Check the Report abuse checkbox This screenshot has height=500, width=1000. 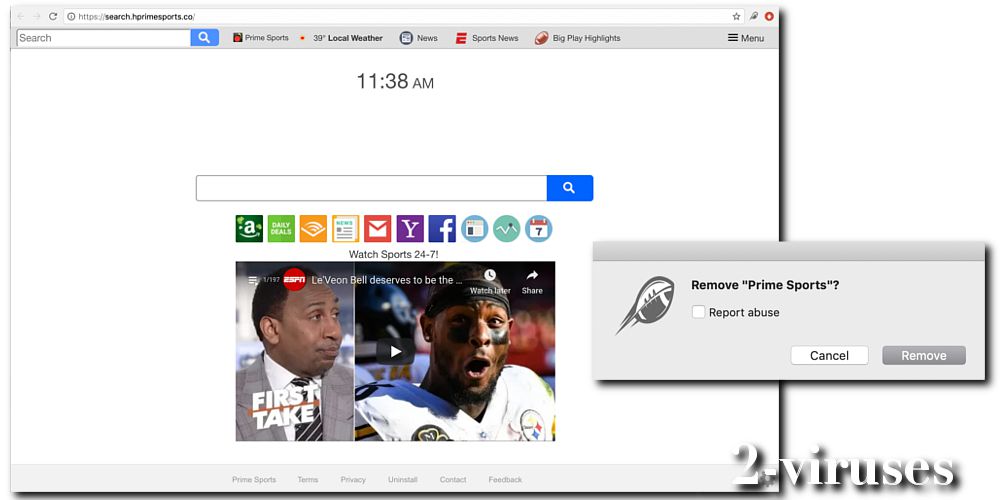click(x=699, y=312)
